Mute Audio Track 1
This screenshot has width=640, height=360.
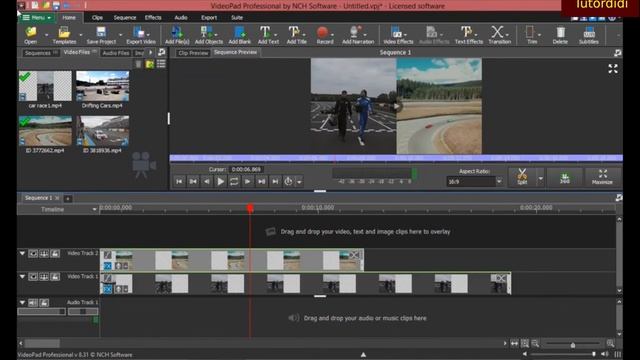(33, 303)
